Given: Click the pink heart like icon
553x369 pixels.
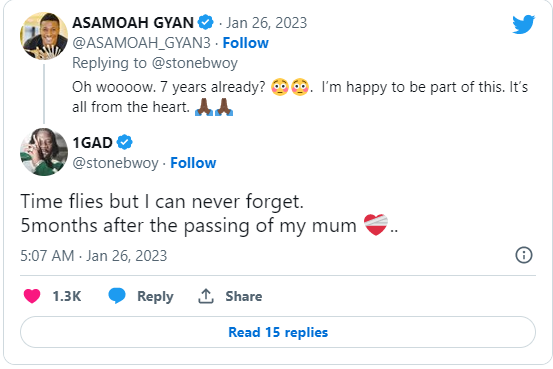Looking at the screenshot, I should click(32, 296).
